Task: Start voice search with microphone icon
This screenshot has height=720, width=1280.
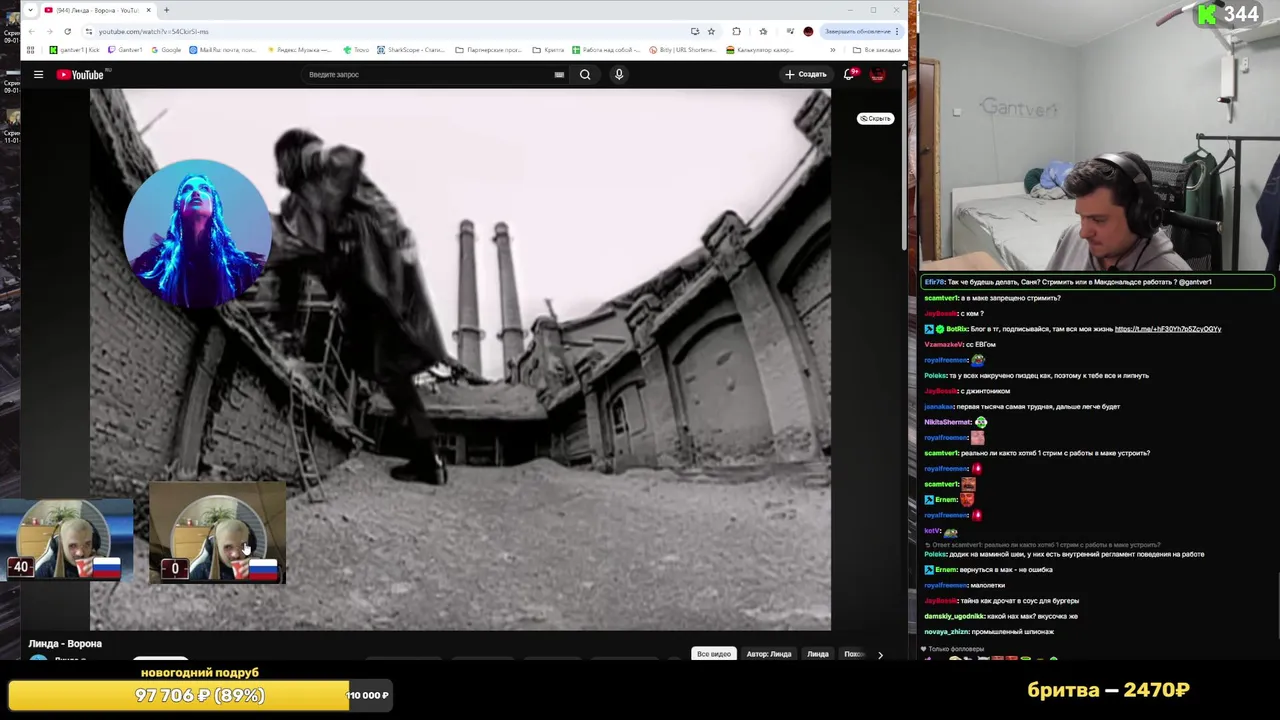Action: pos(619,74)
